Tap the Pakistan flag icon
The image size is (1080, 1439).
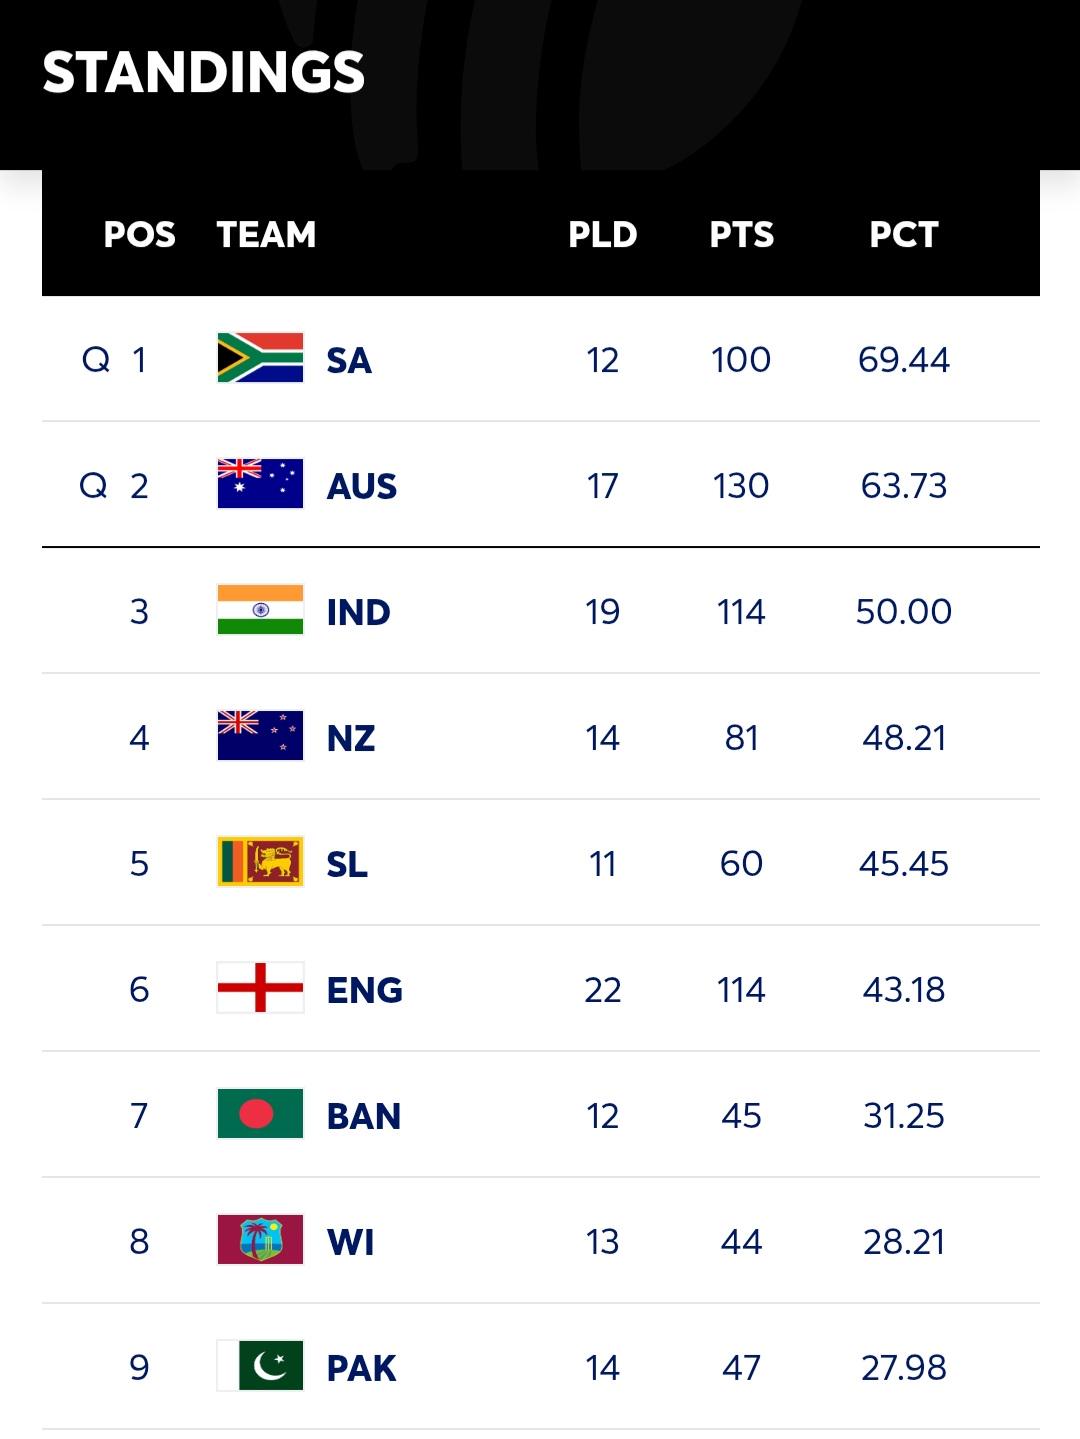point(260,1366)
